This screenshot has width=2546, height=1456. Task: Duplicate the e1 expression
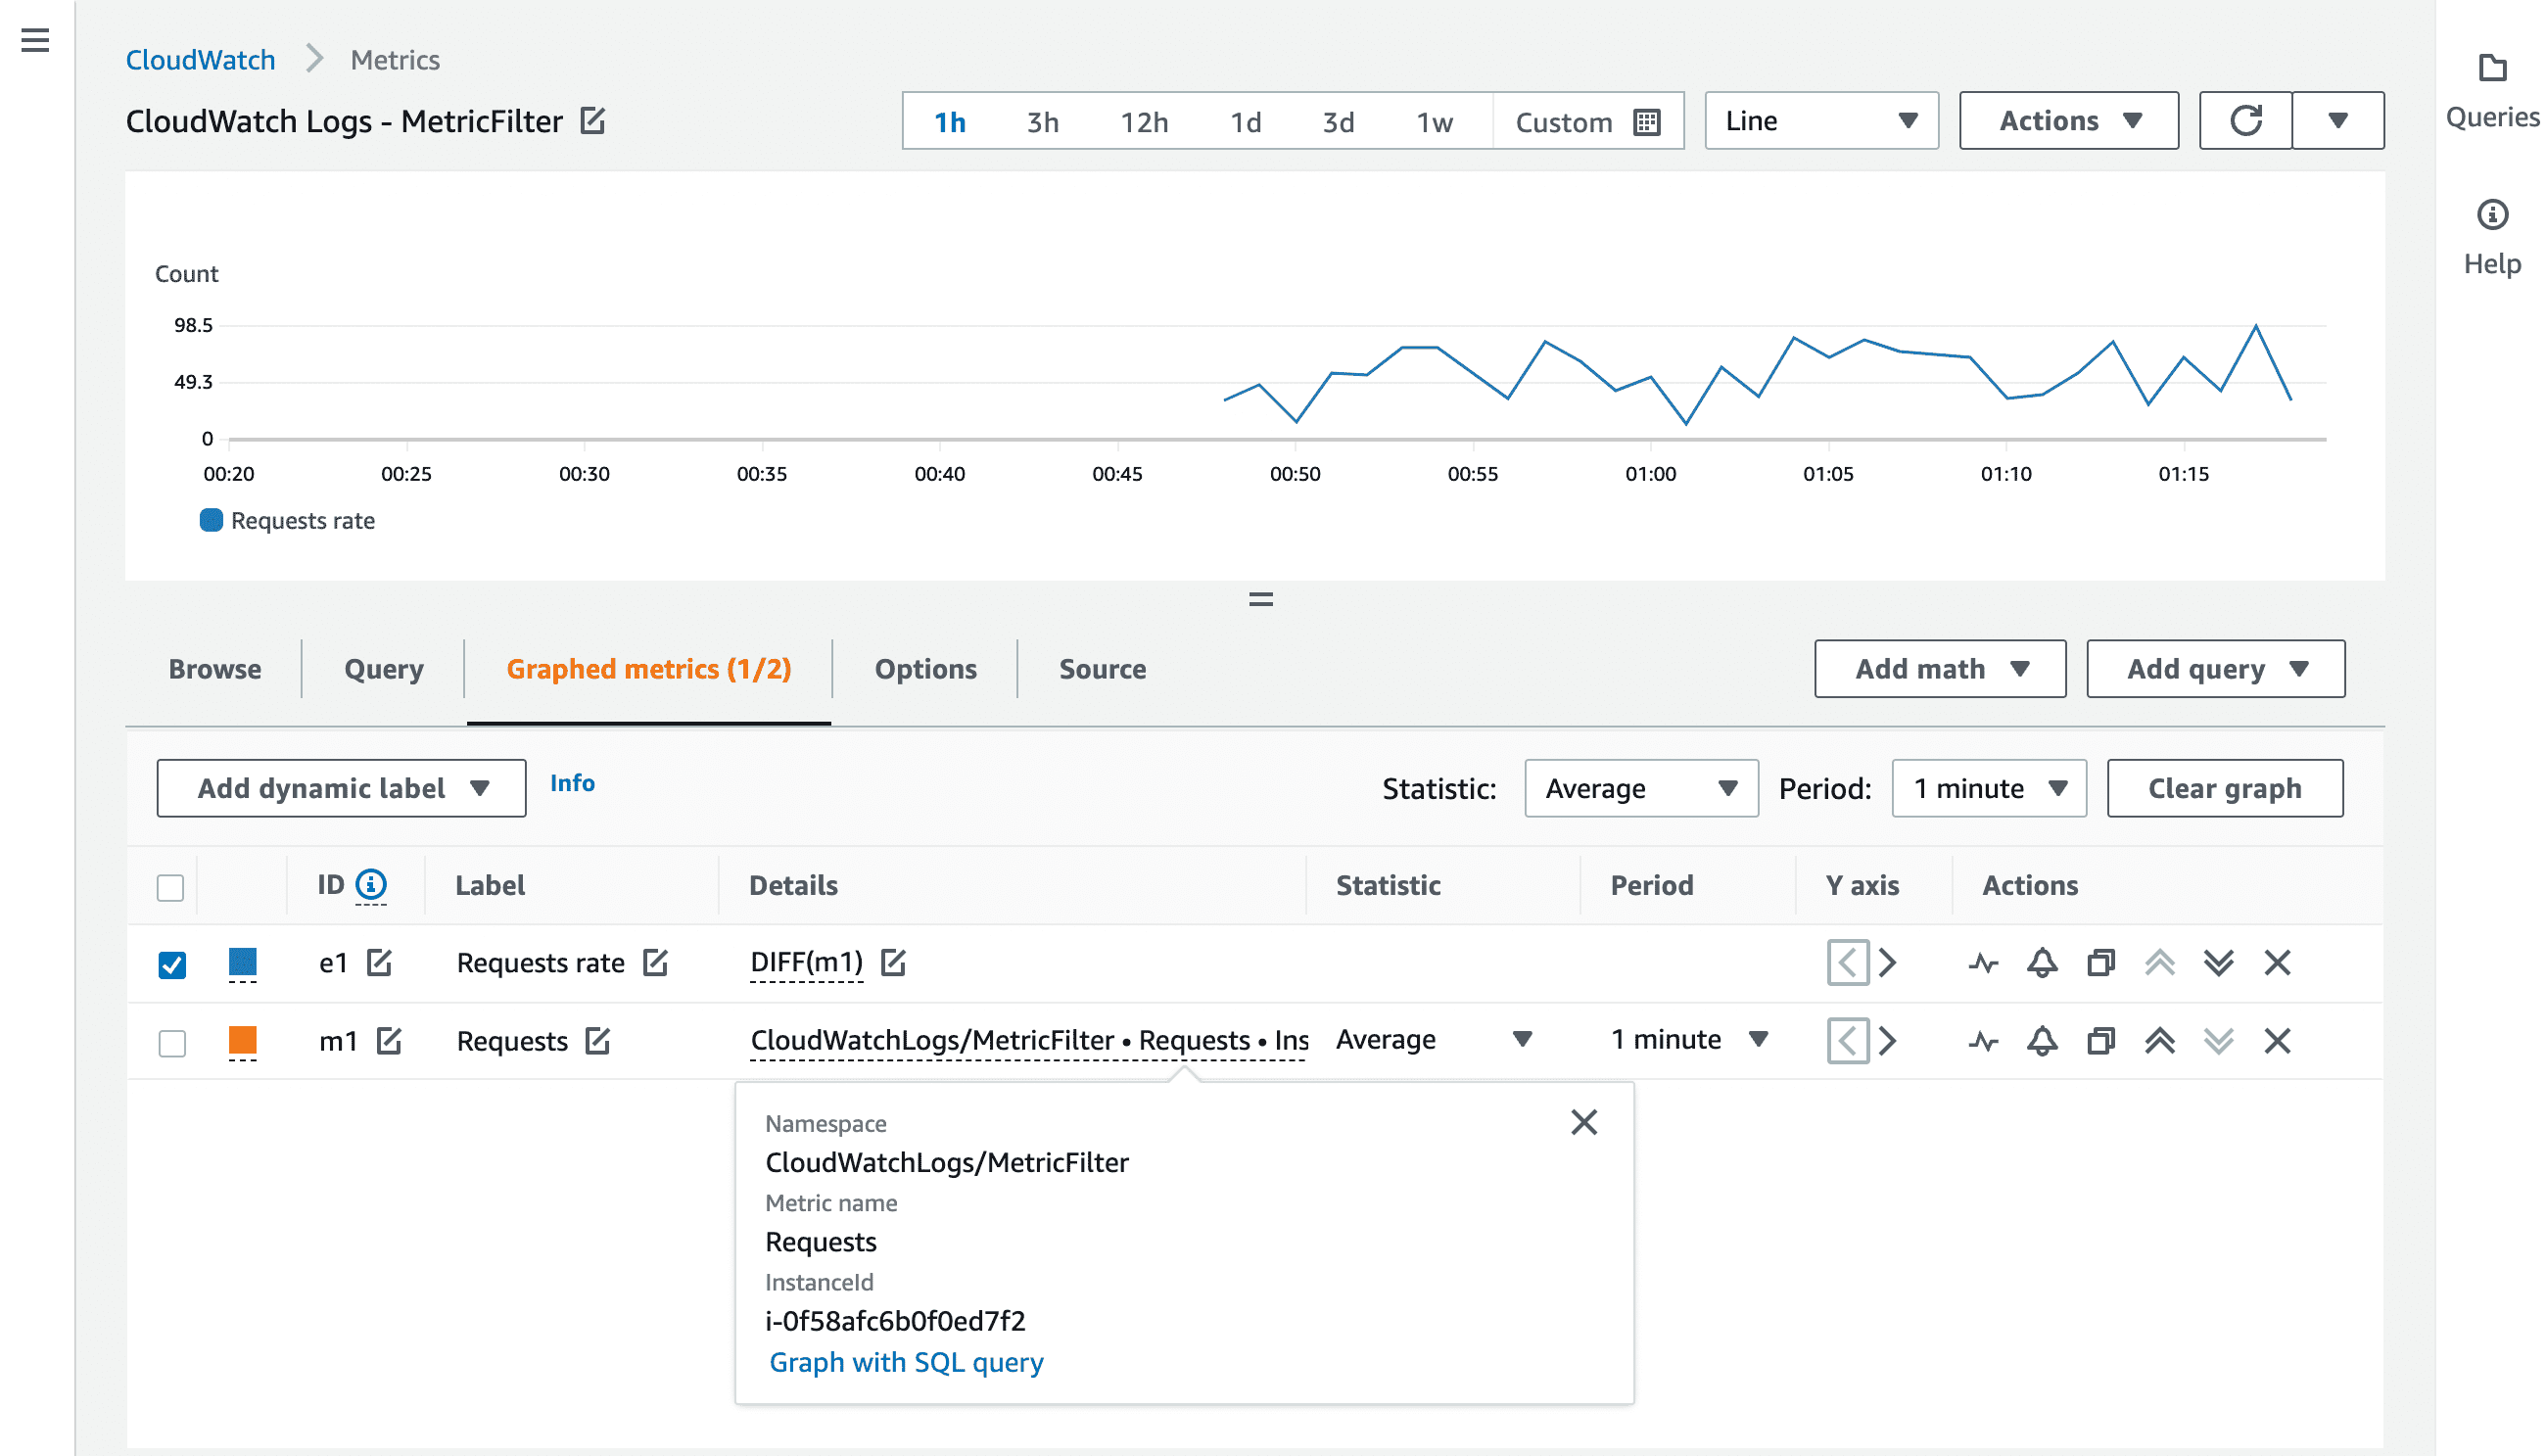(2101, 963)
